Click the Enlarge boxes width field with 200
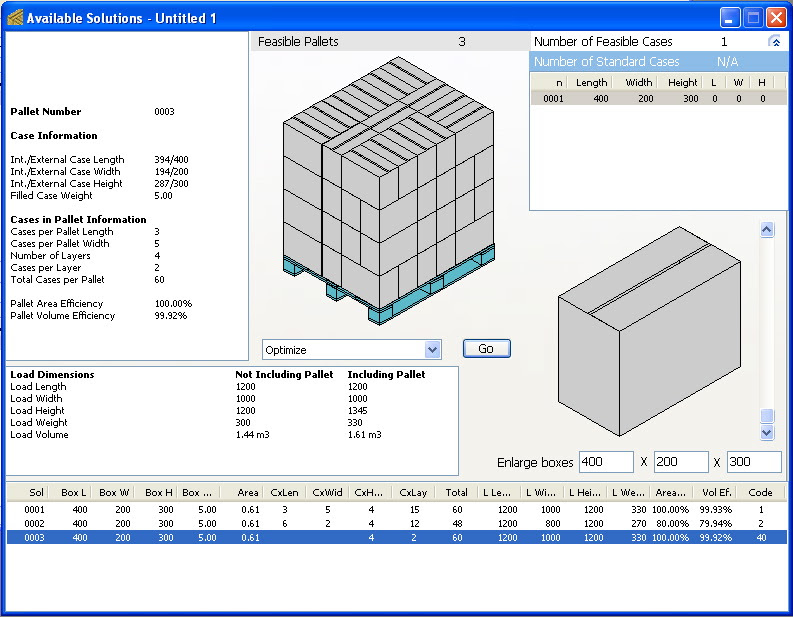Image resolution: width=793 pixels, height=617 pixels. pyautogui.click(x=681, y=462)
